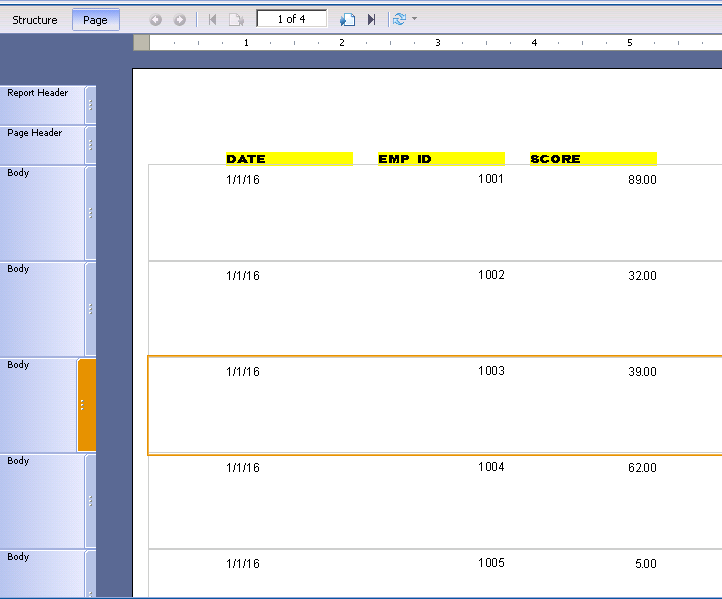This screenshot has width=722, height=599.
Task: Click the EMP ID column header
Action: [x=441, y=159]
